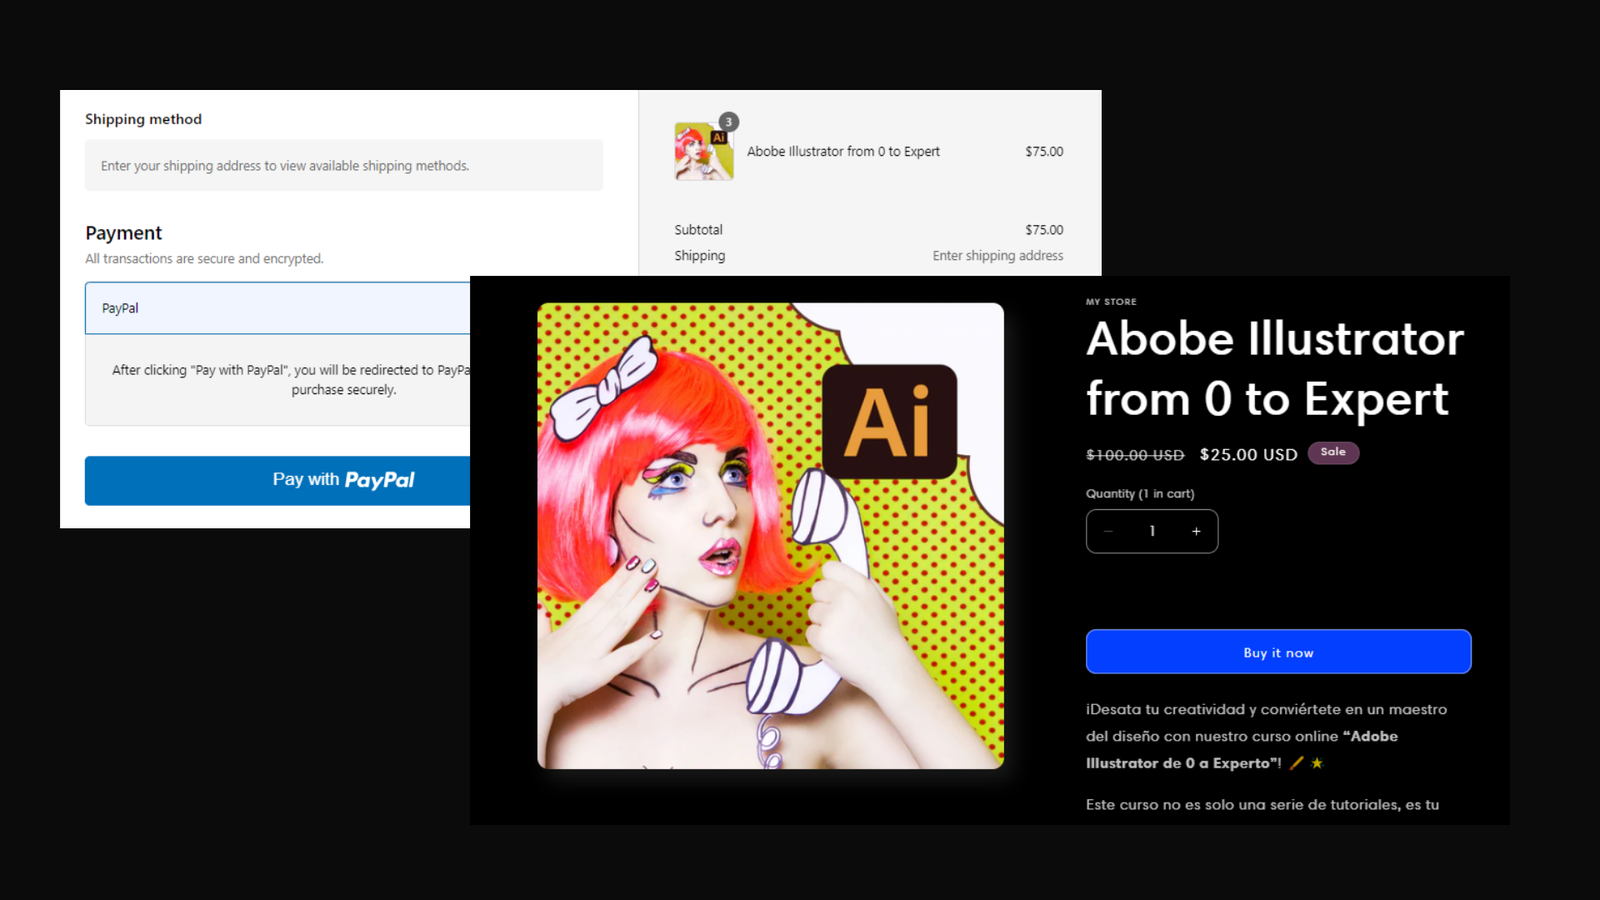The width and height of the screenshot is (1600, 900).
Task: Click the Shipping label in order summary
Action: pyautogui.click(x=700, y=256)
